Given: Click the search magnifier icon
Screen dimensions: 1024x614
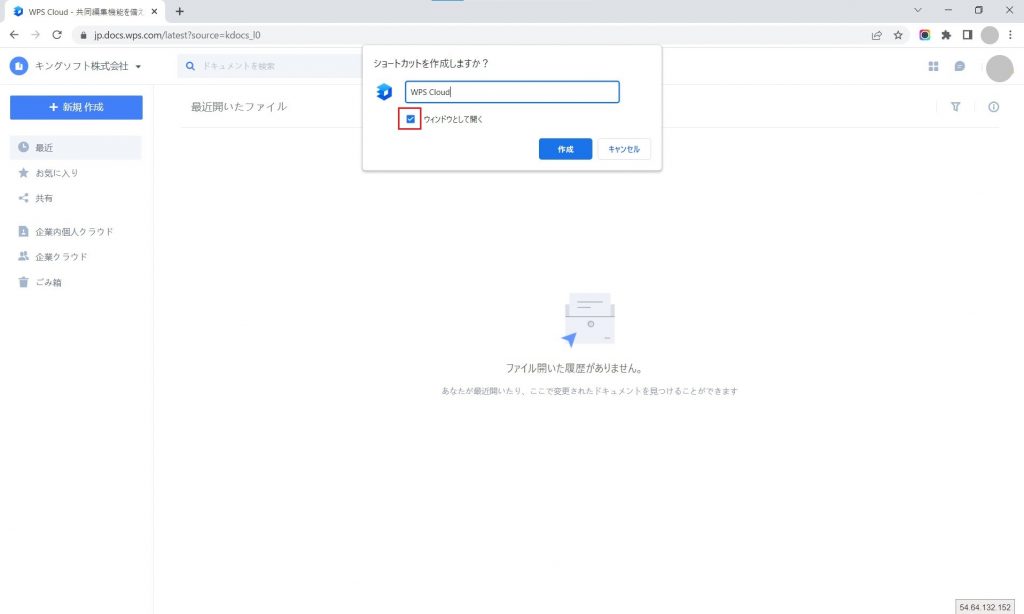Looking at the screenshot, I should pyautogui.click(x=190, y=66).
